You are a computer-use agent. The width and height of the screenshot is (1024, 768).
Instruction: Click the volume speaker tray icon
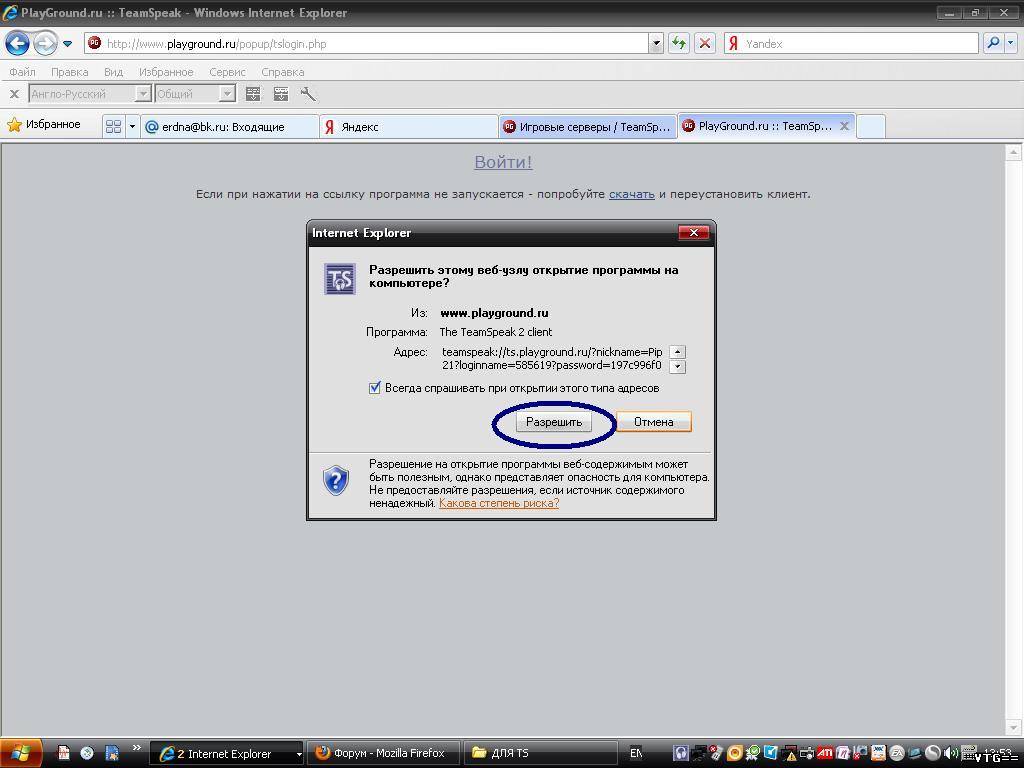coord(951,754)
